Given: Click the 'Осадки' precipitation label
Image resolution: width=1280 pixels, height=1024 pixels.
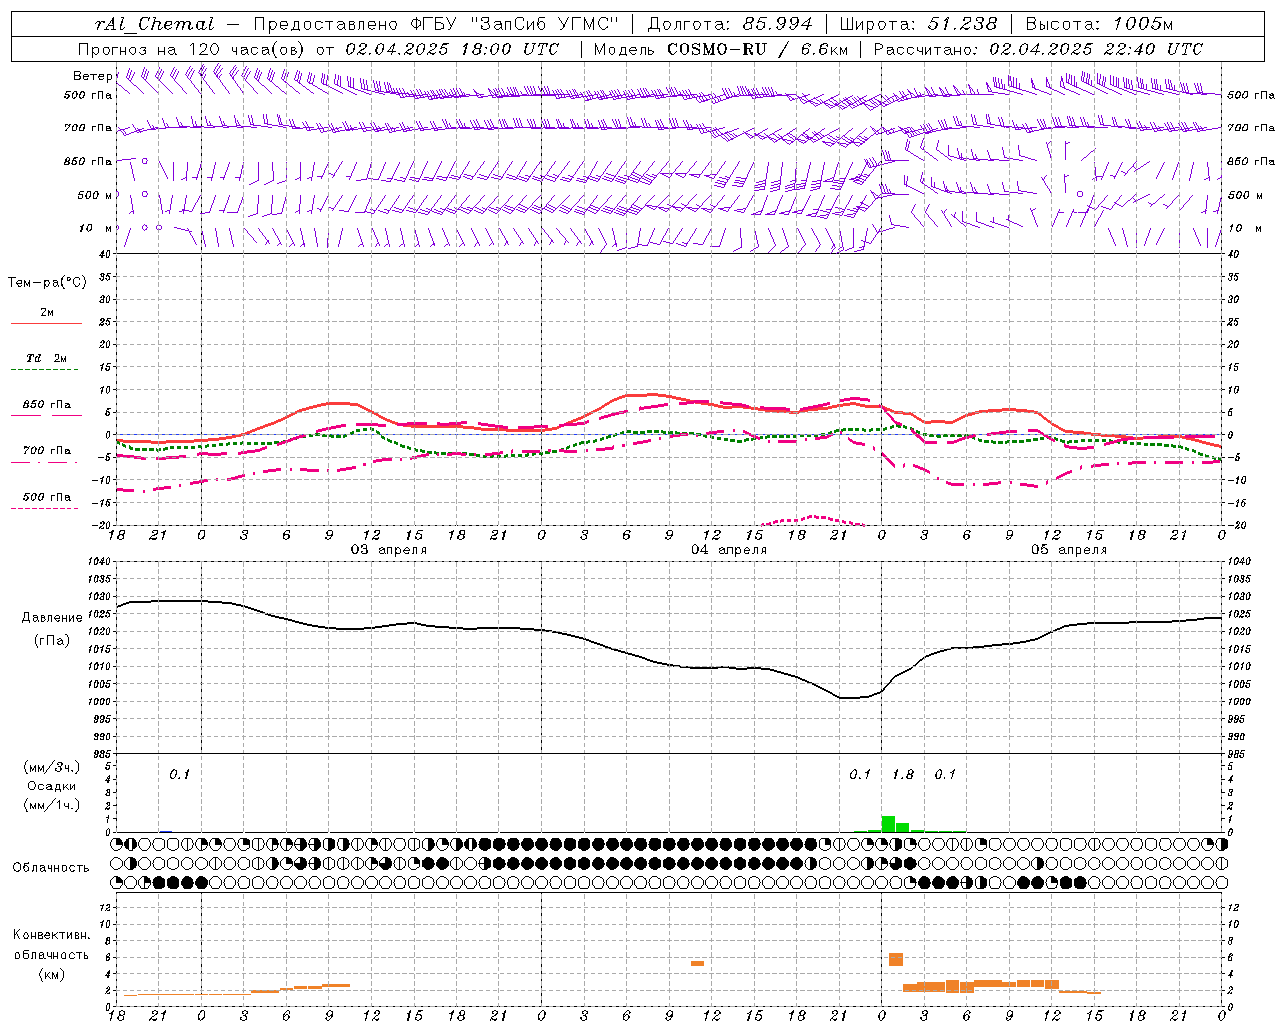Looking at the screenshot, I should tap(52, 786).
